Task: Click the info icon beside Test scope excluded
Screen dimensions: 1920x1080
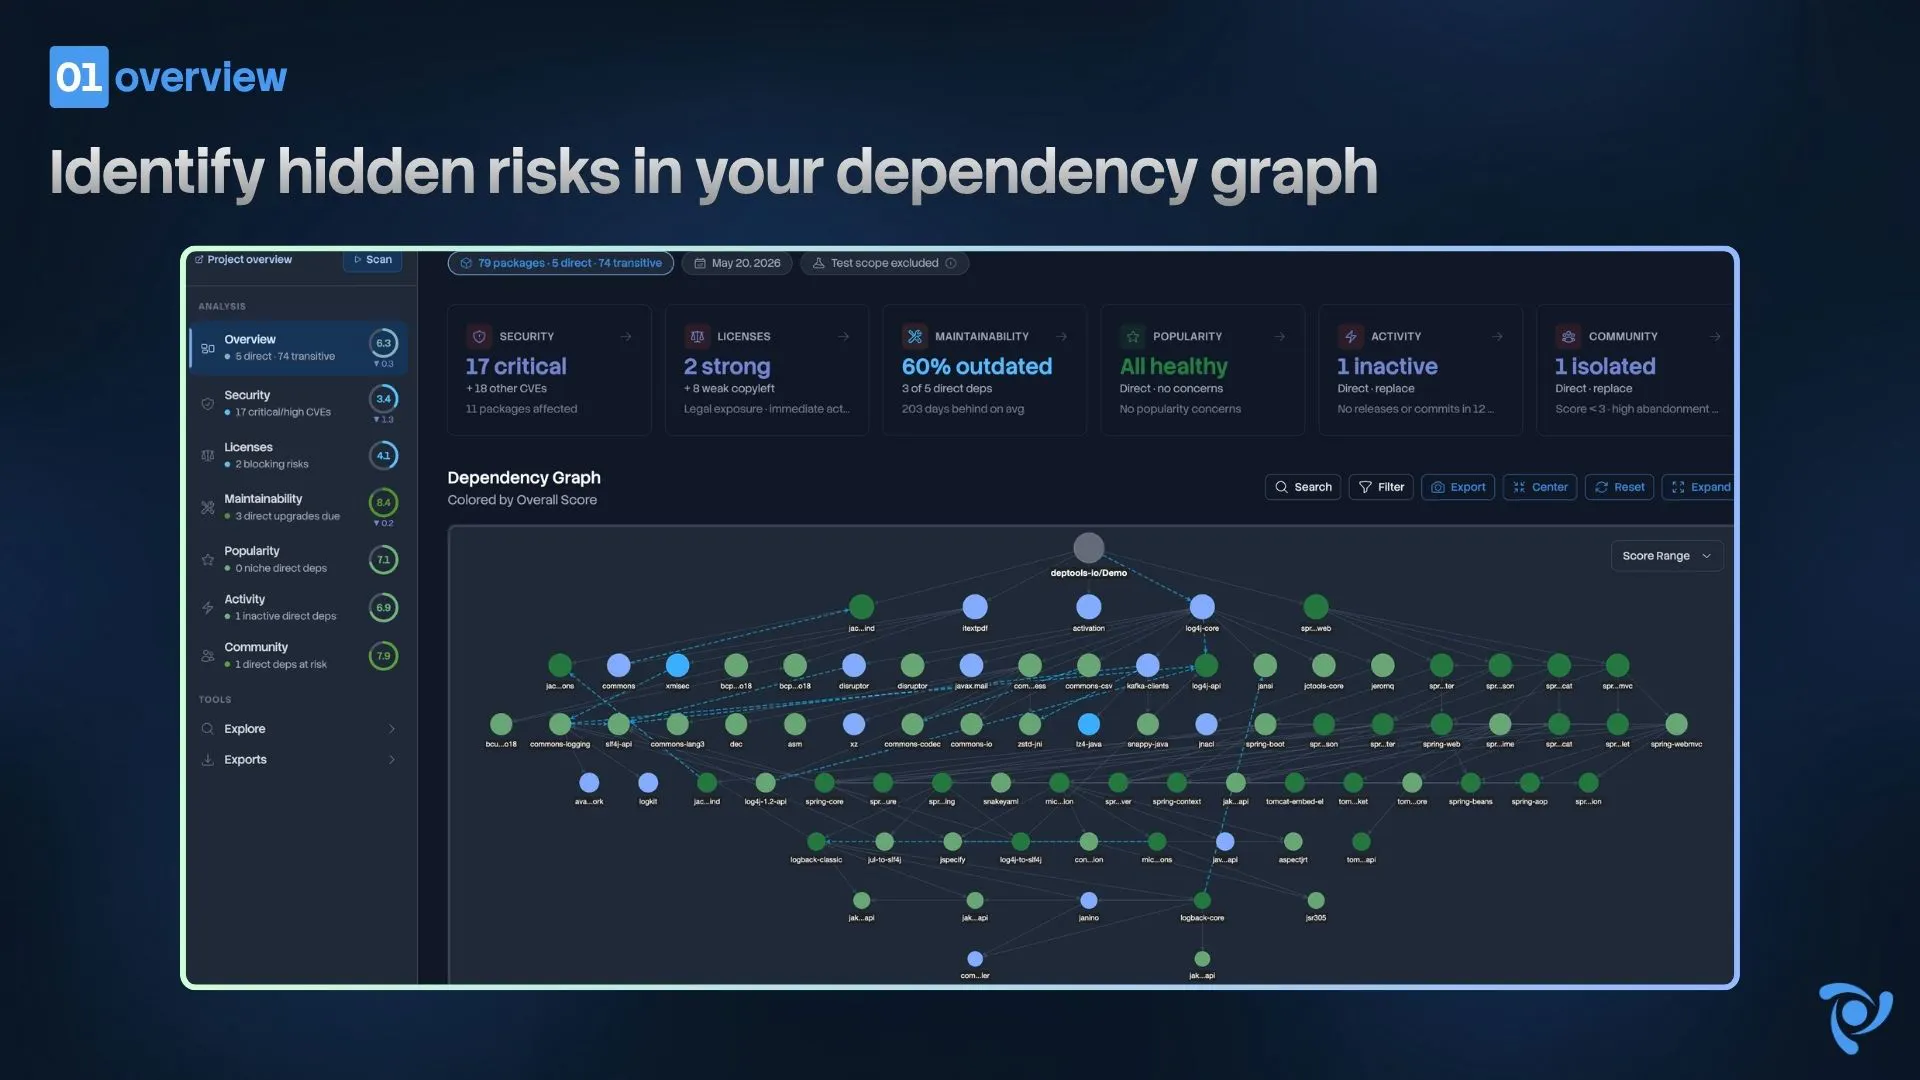Action: pos(951,263)
